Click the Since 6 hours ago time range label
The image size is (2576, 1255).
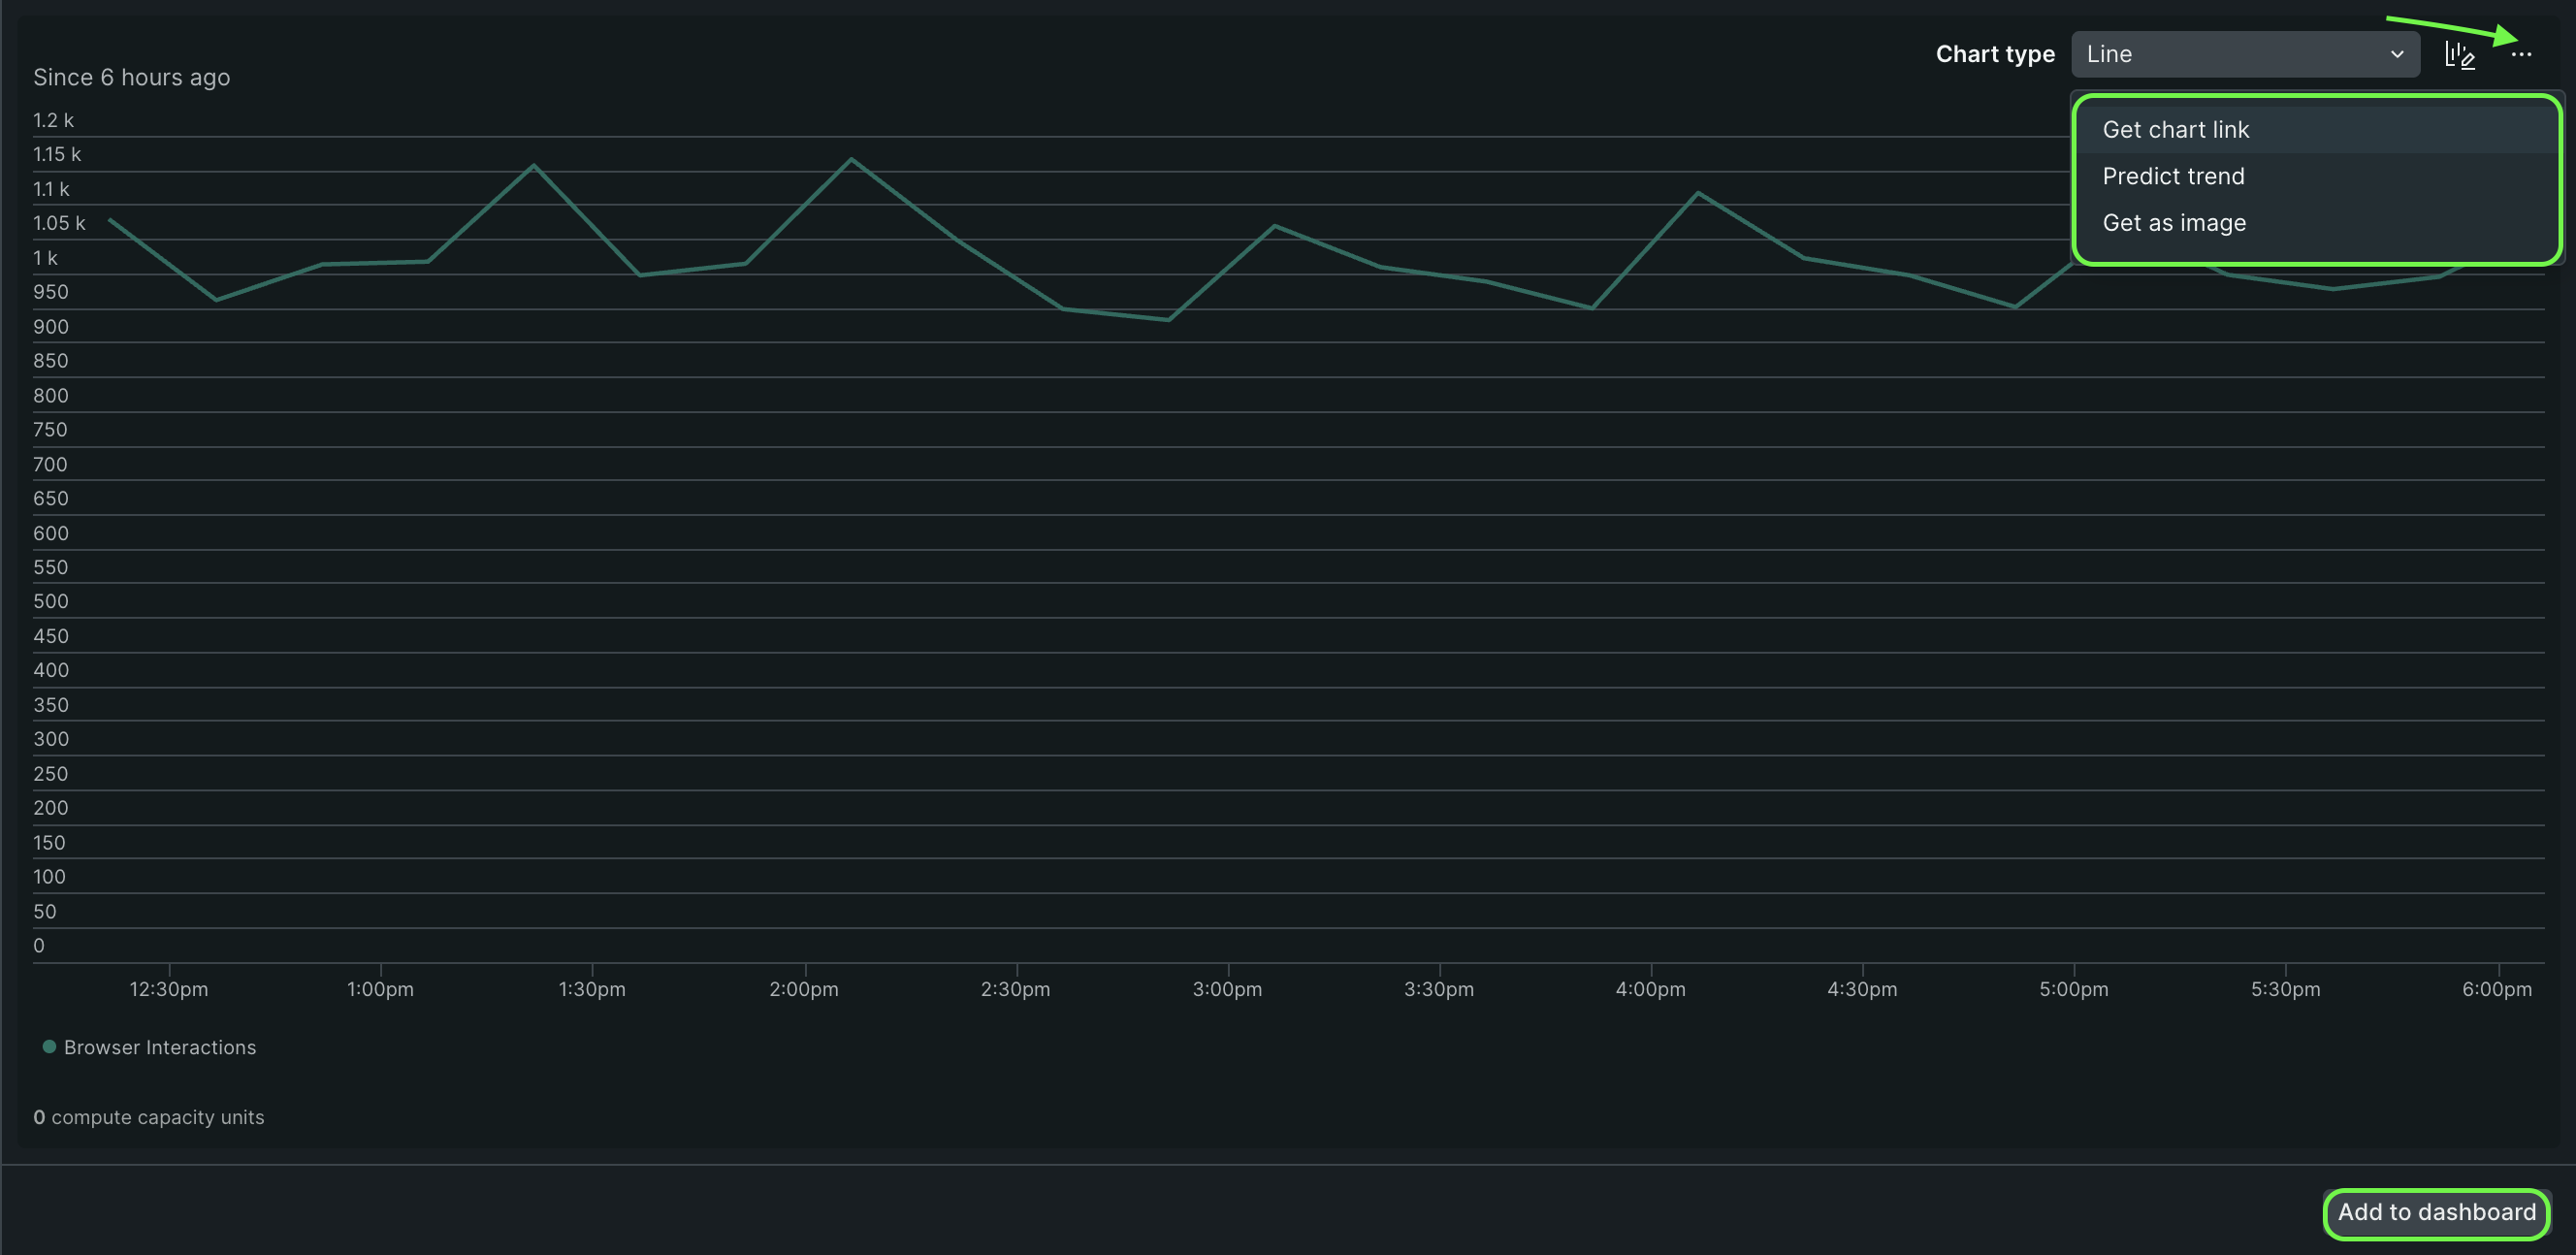[x=131, y=77]
